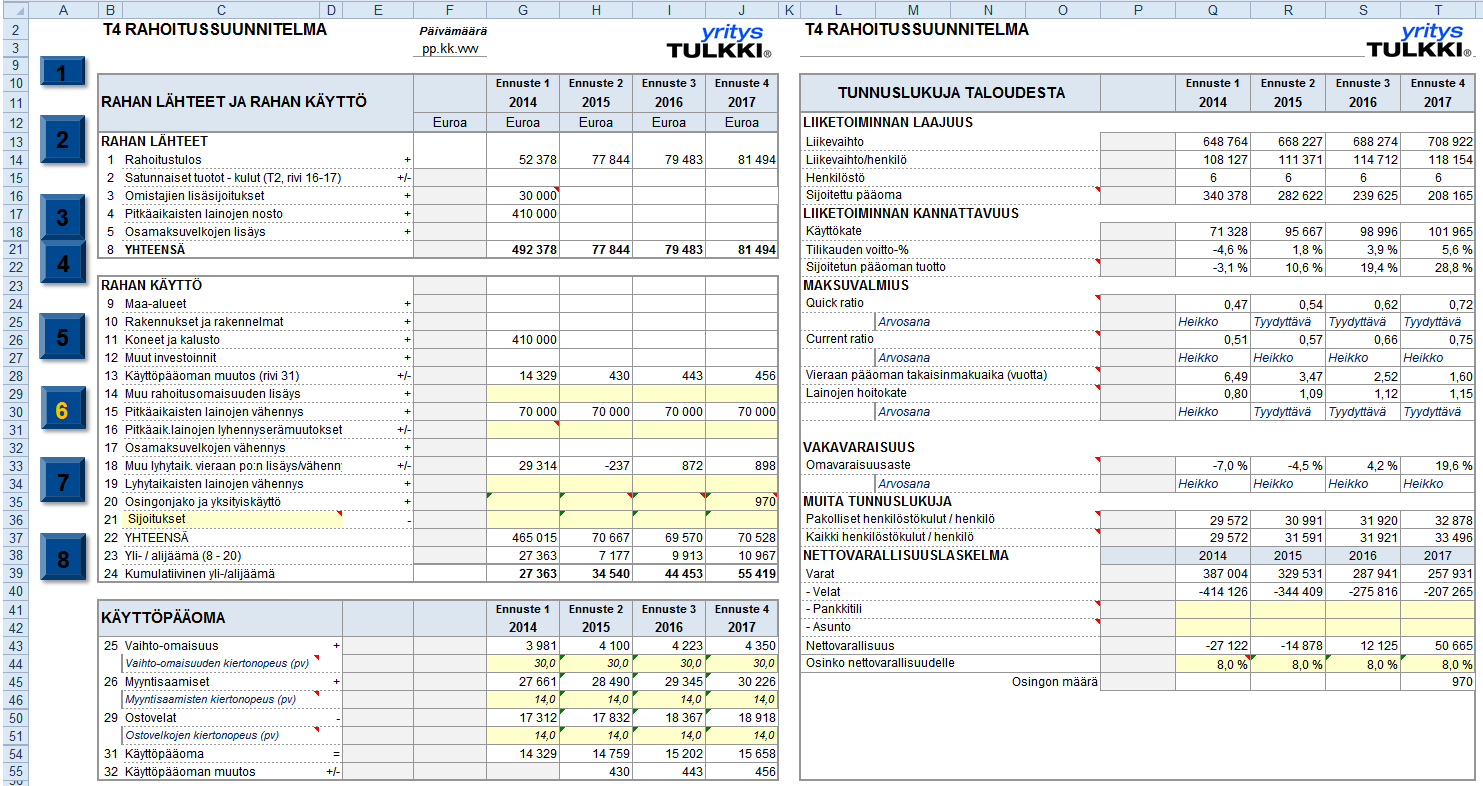Select Nettovarallisuus 2017 value 50 665
1483x786 pixels.
(1438, 645)
